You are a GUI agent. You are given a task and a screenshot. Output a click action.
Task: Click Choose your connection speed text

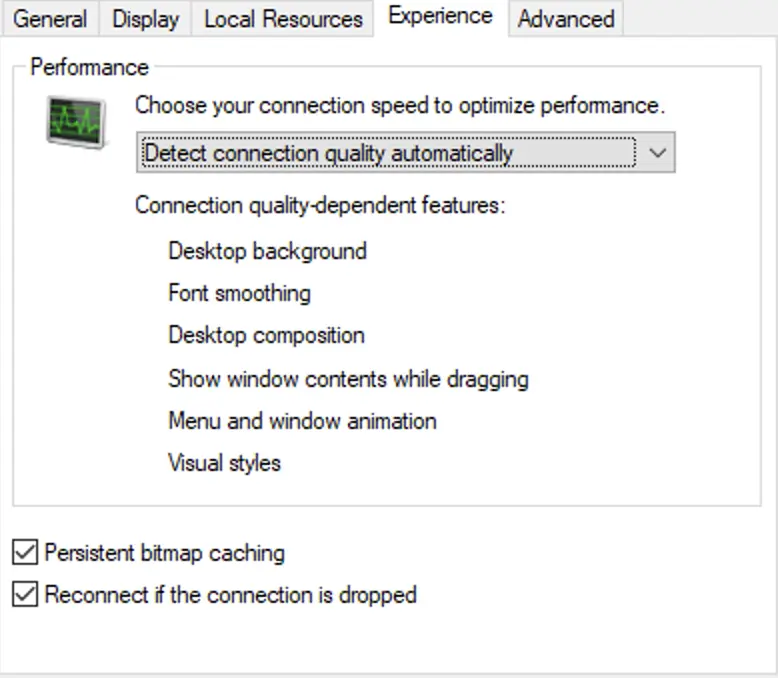point(399,106)
